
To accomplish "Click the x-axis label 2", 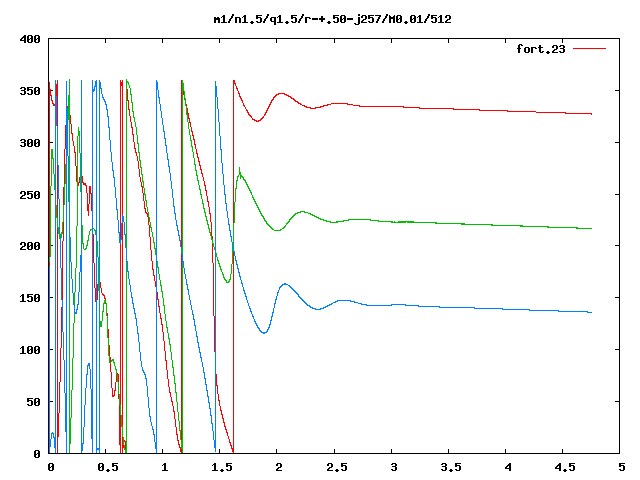I will (278, 467).
